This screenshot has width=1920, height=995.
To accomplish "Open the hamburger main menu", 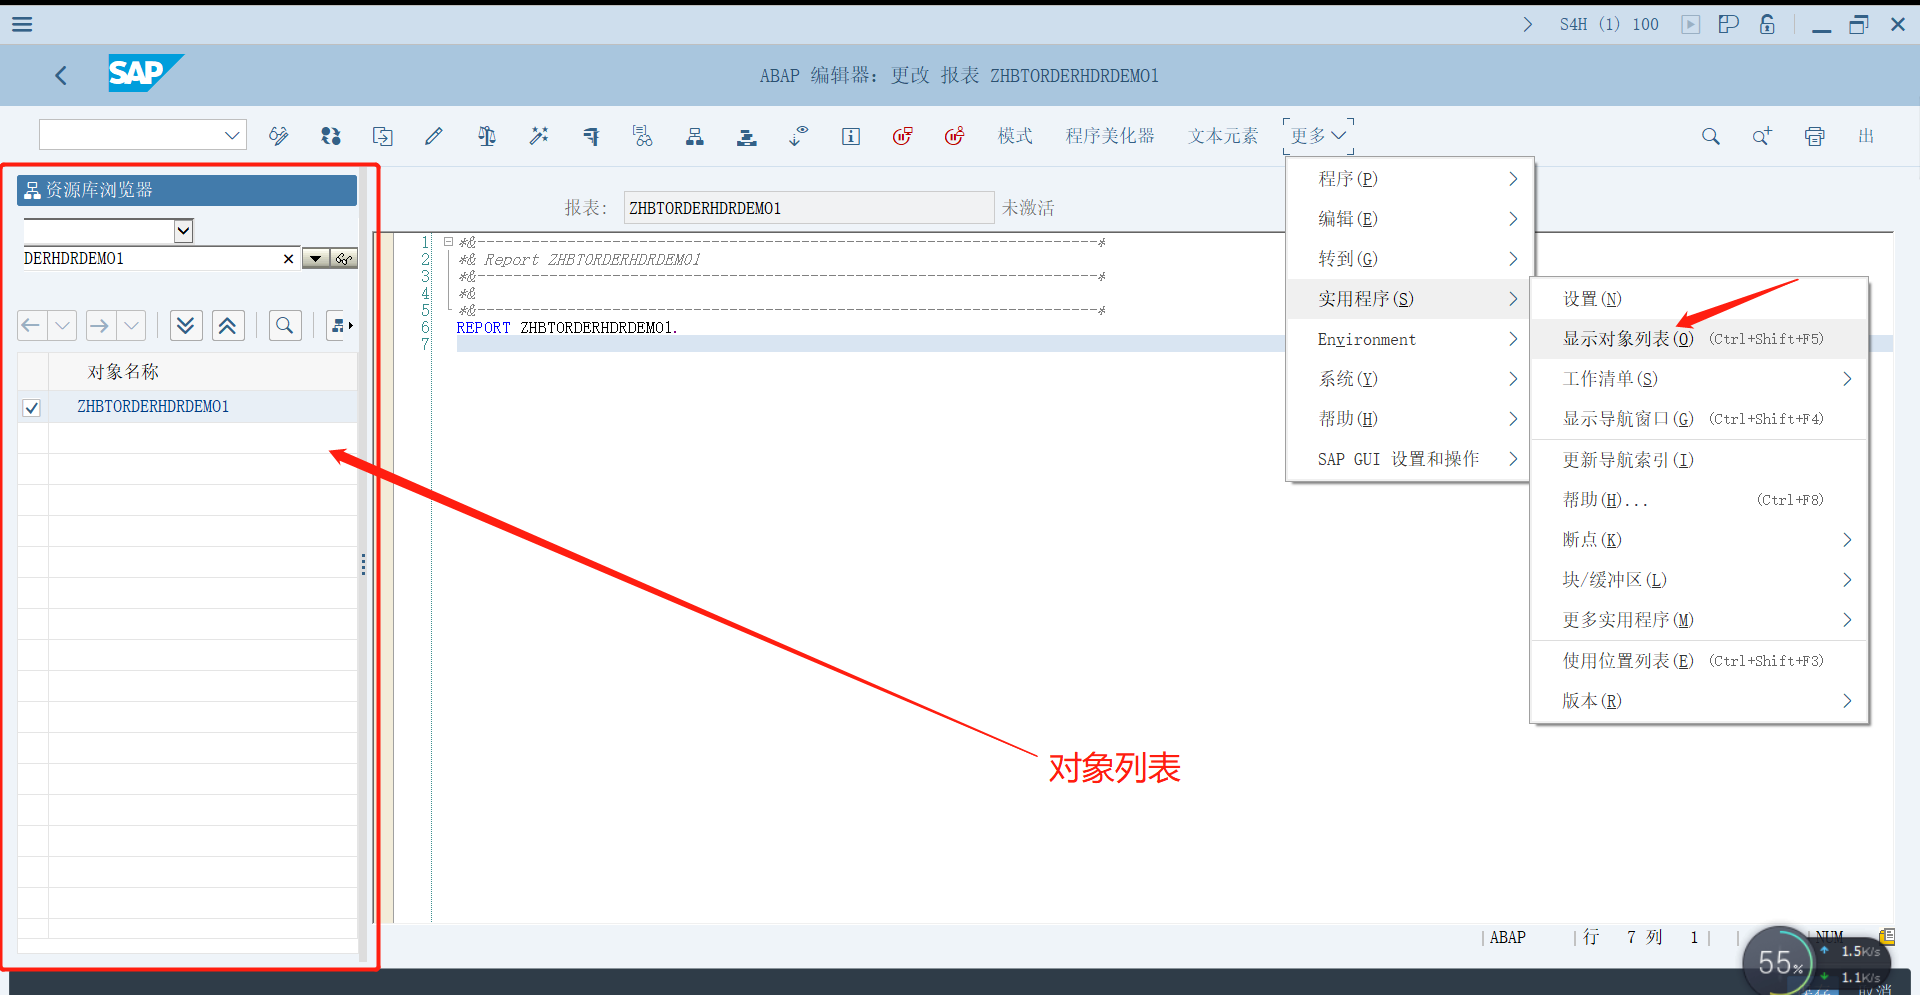I will 22,24.
